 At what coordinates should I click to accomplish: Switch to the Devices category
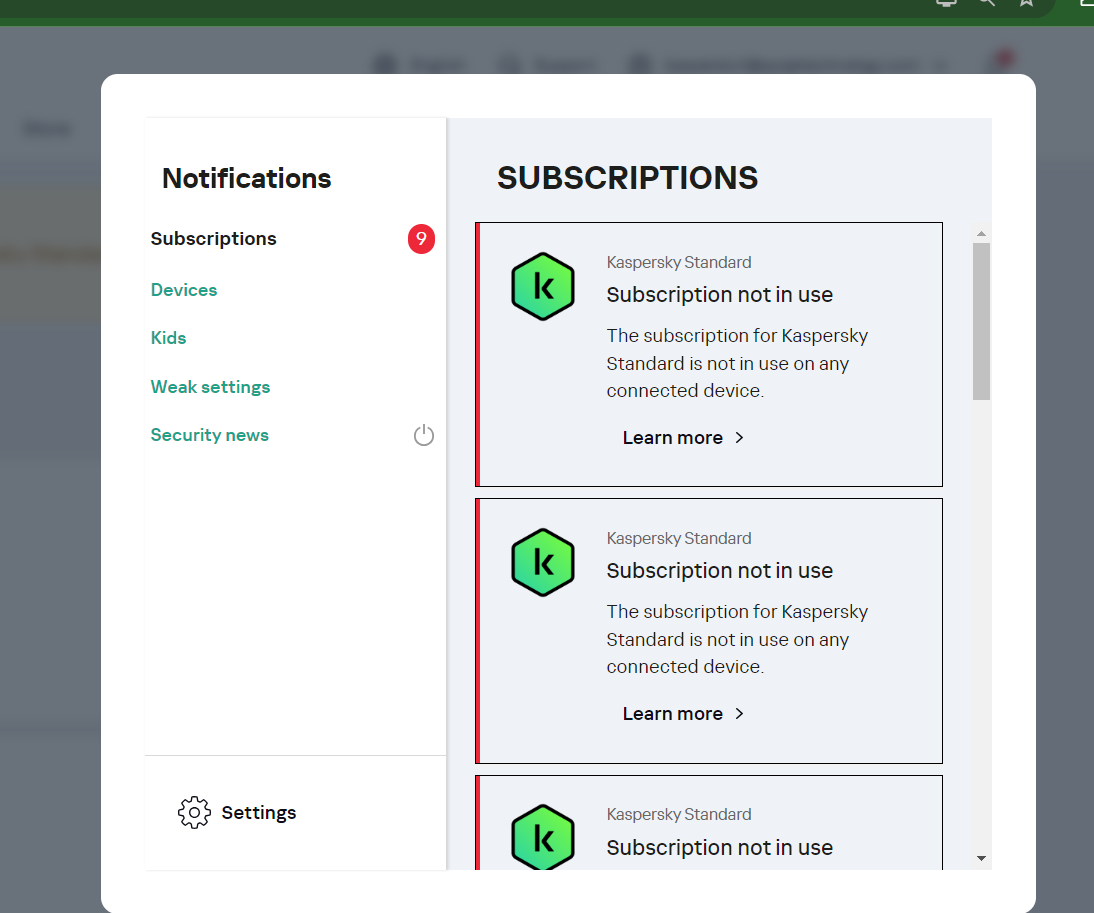[x=184, y=290]
